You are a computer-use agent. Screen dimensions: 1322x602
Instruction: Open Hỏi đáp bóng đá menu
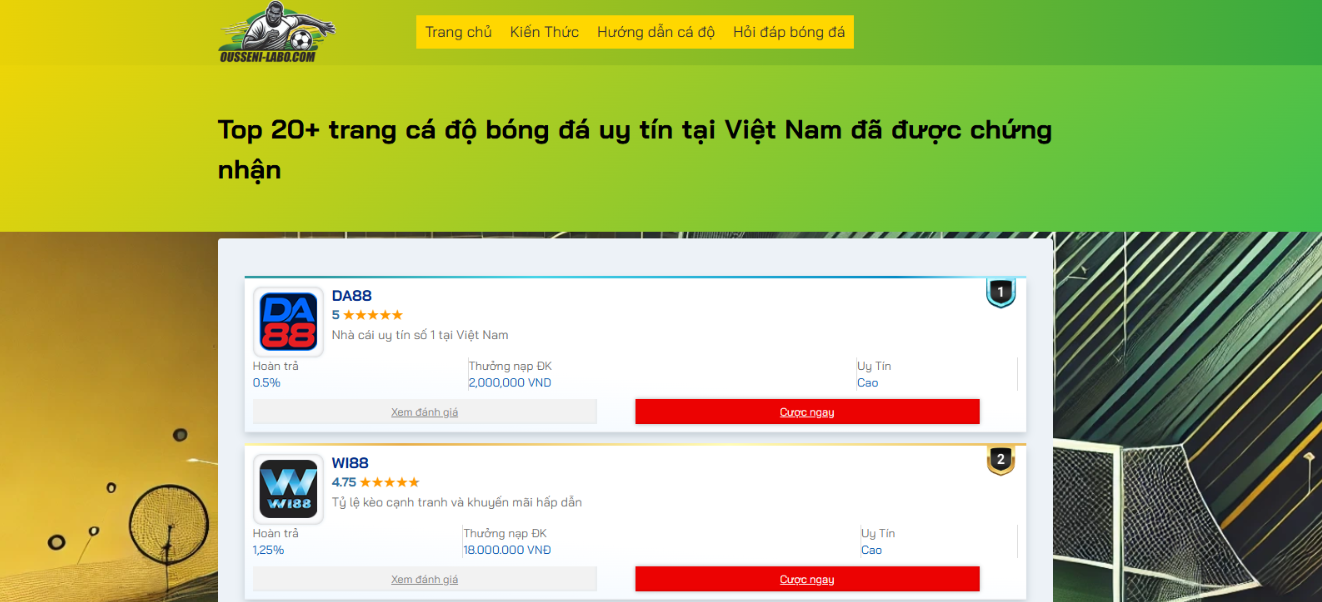(x=789, y=32)
